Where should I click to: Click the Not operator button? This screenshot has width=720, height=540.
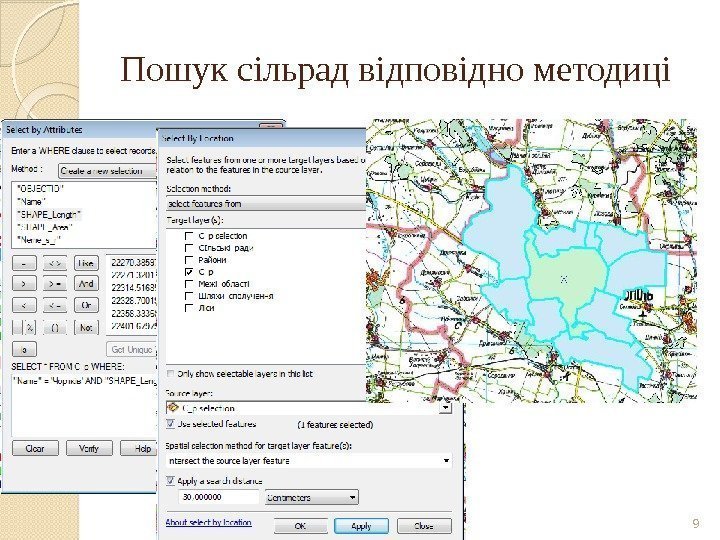tap(86, 327)
